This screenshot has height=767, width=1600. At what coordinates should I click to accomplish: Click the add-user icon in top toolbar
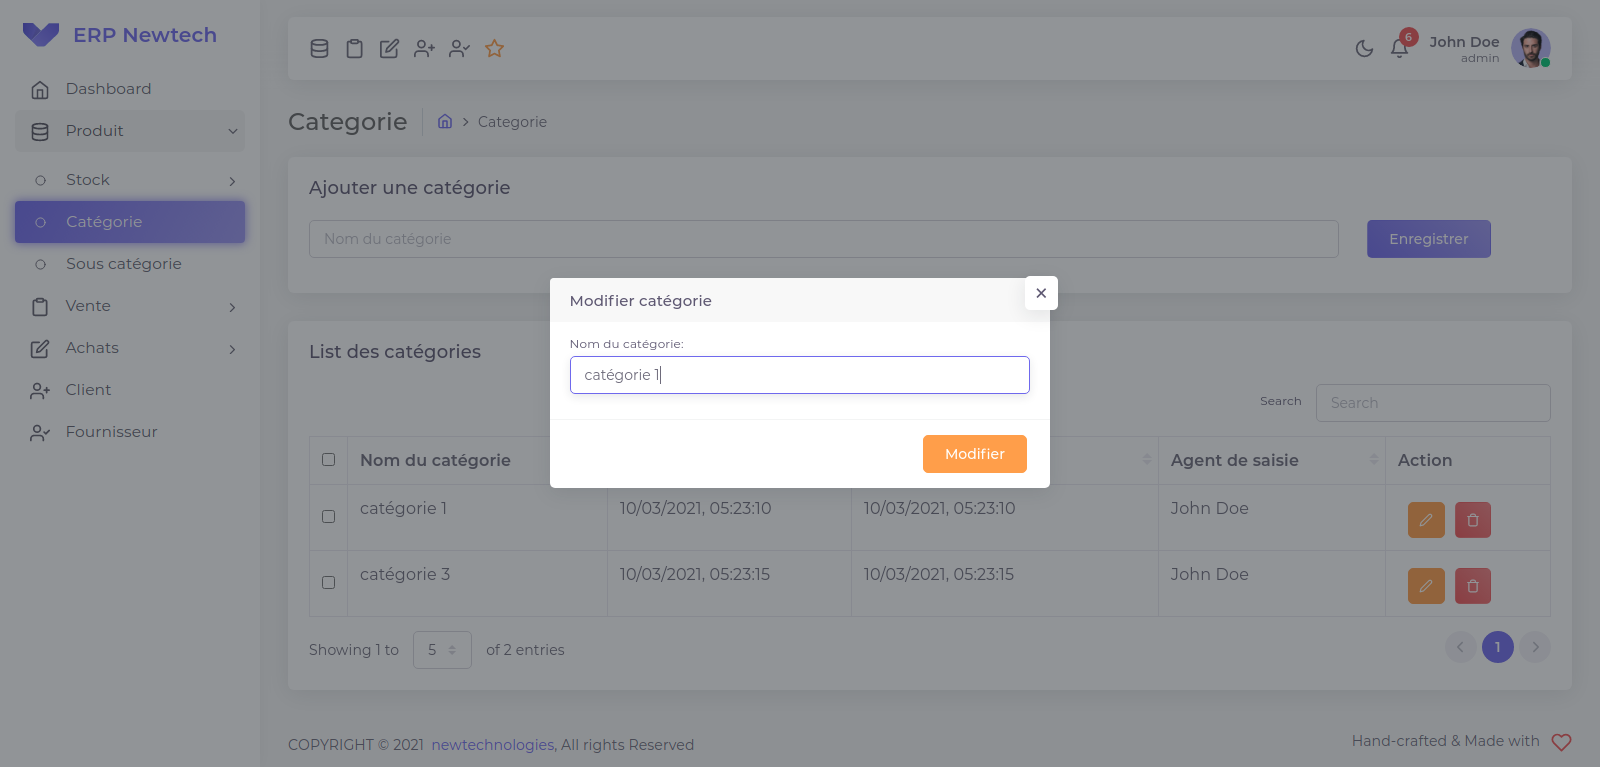424,48
